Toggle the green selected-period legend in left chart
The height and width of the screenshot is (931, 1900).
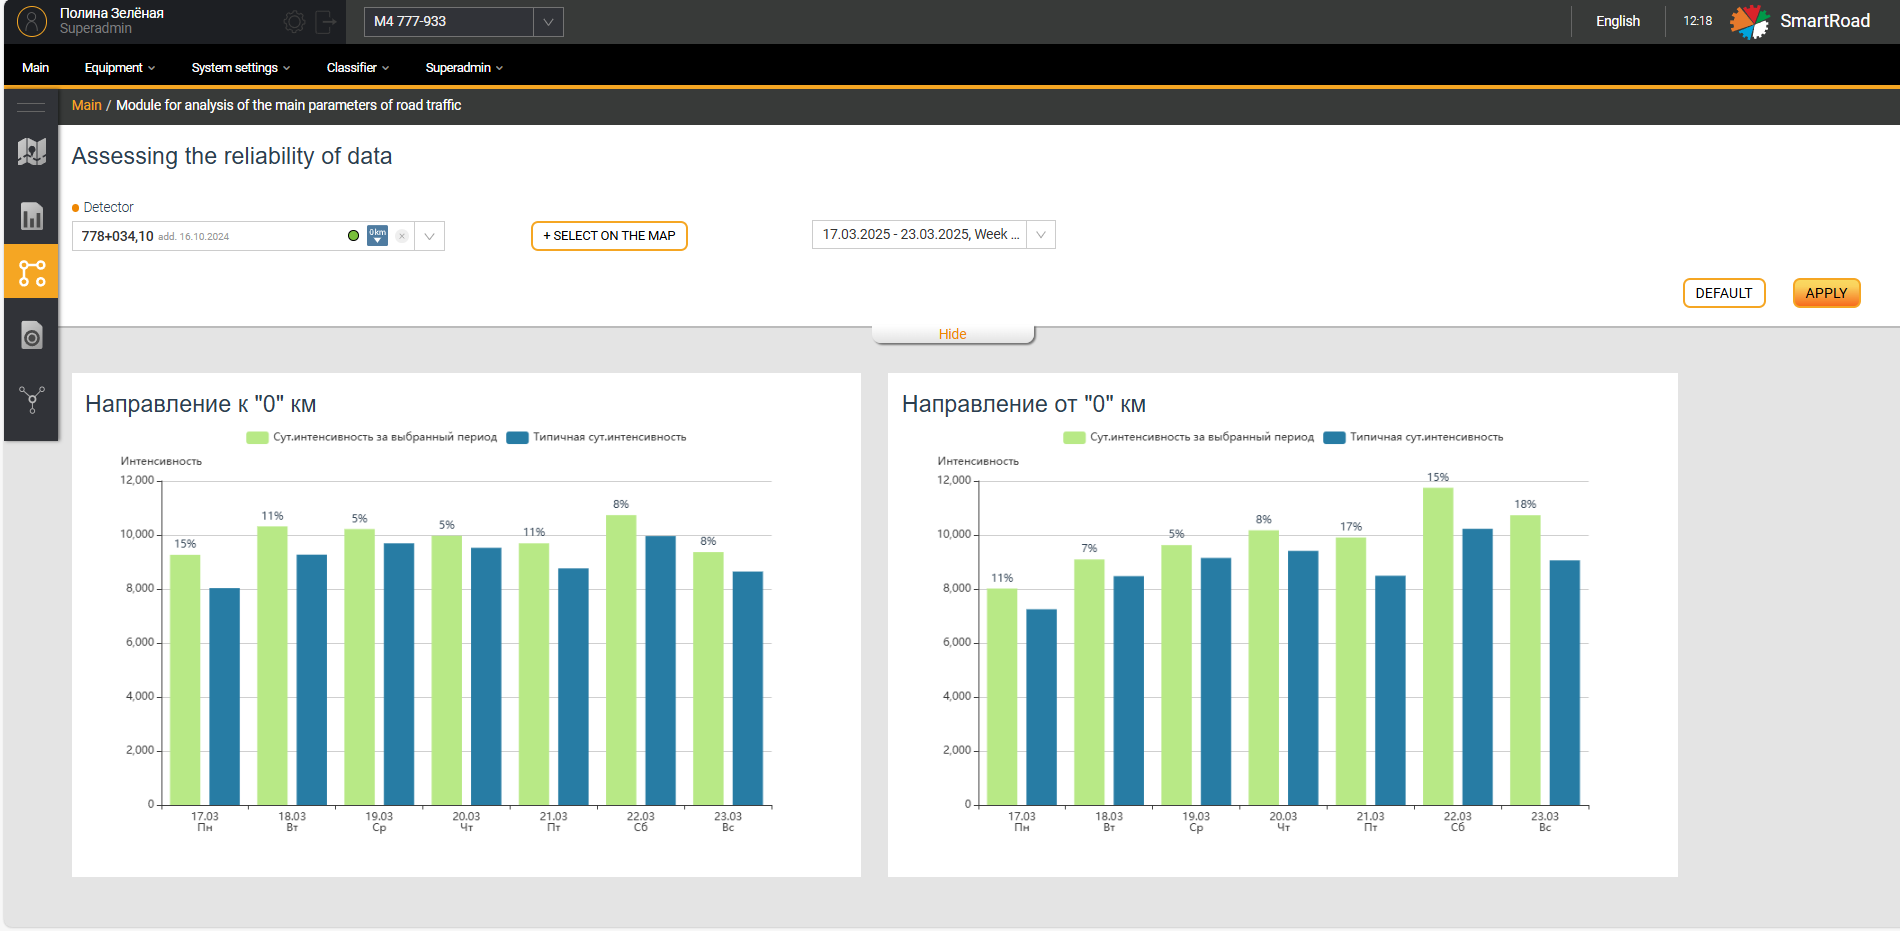(x=257, y=437)
